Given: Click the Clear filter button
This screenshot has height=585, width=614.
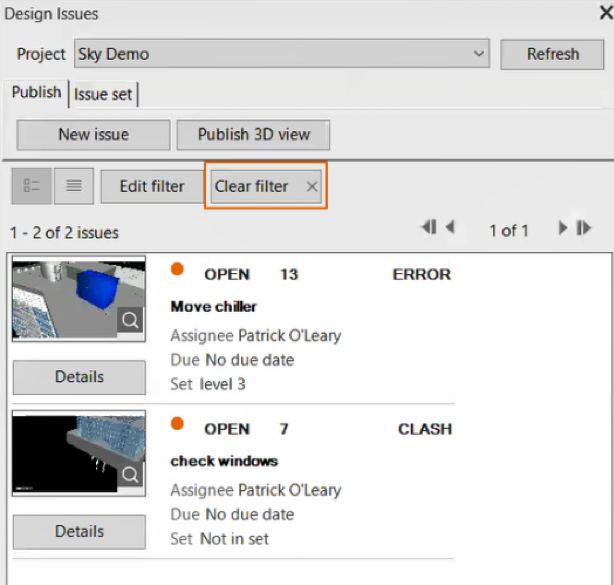Looking at the screenshot, I should click(x=266, y=186).
